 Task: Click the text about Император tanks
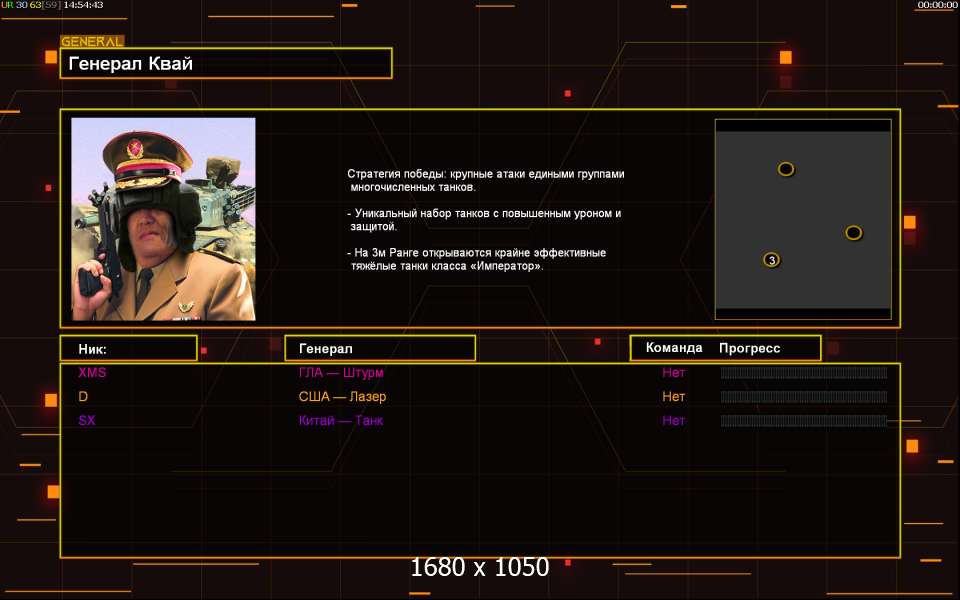pos(477,259)
